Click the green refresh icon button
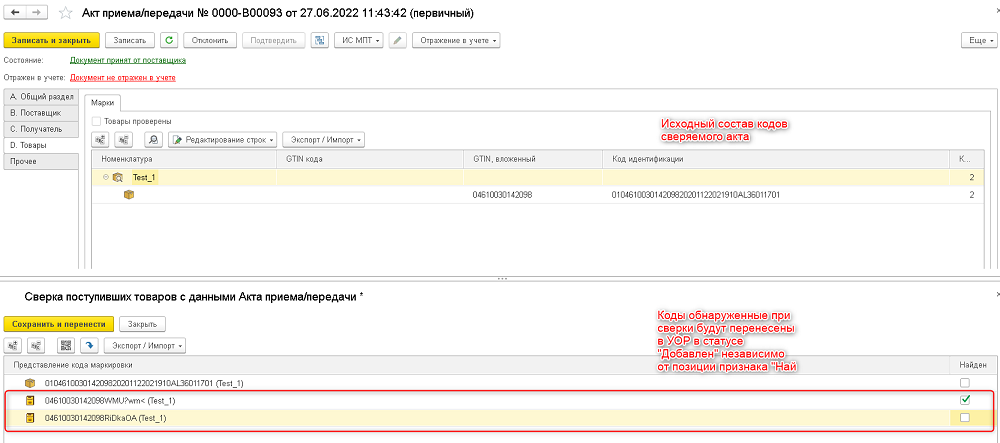1000x443 pixels. (169, 40)
